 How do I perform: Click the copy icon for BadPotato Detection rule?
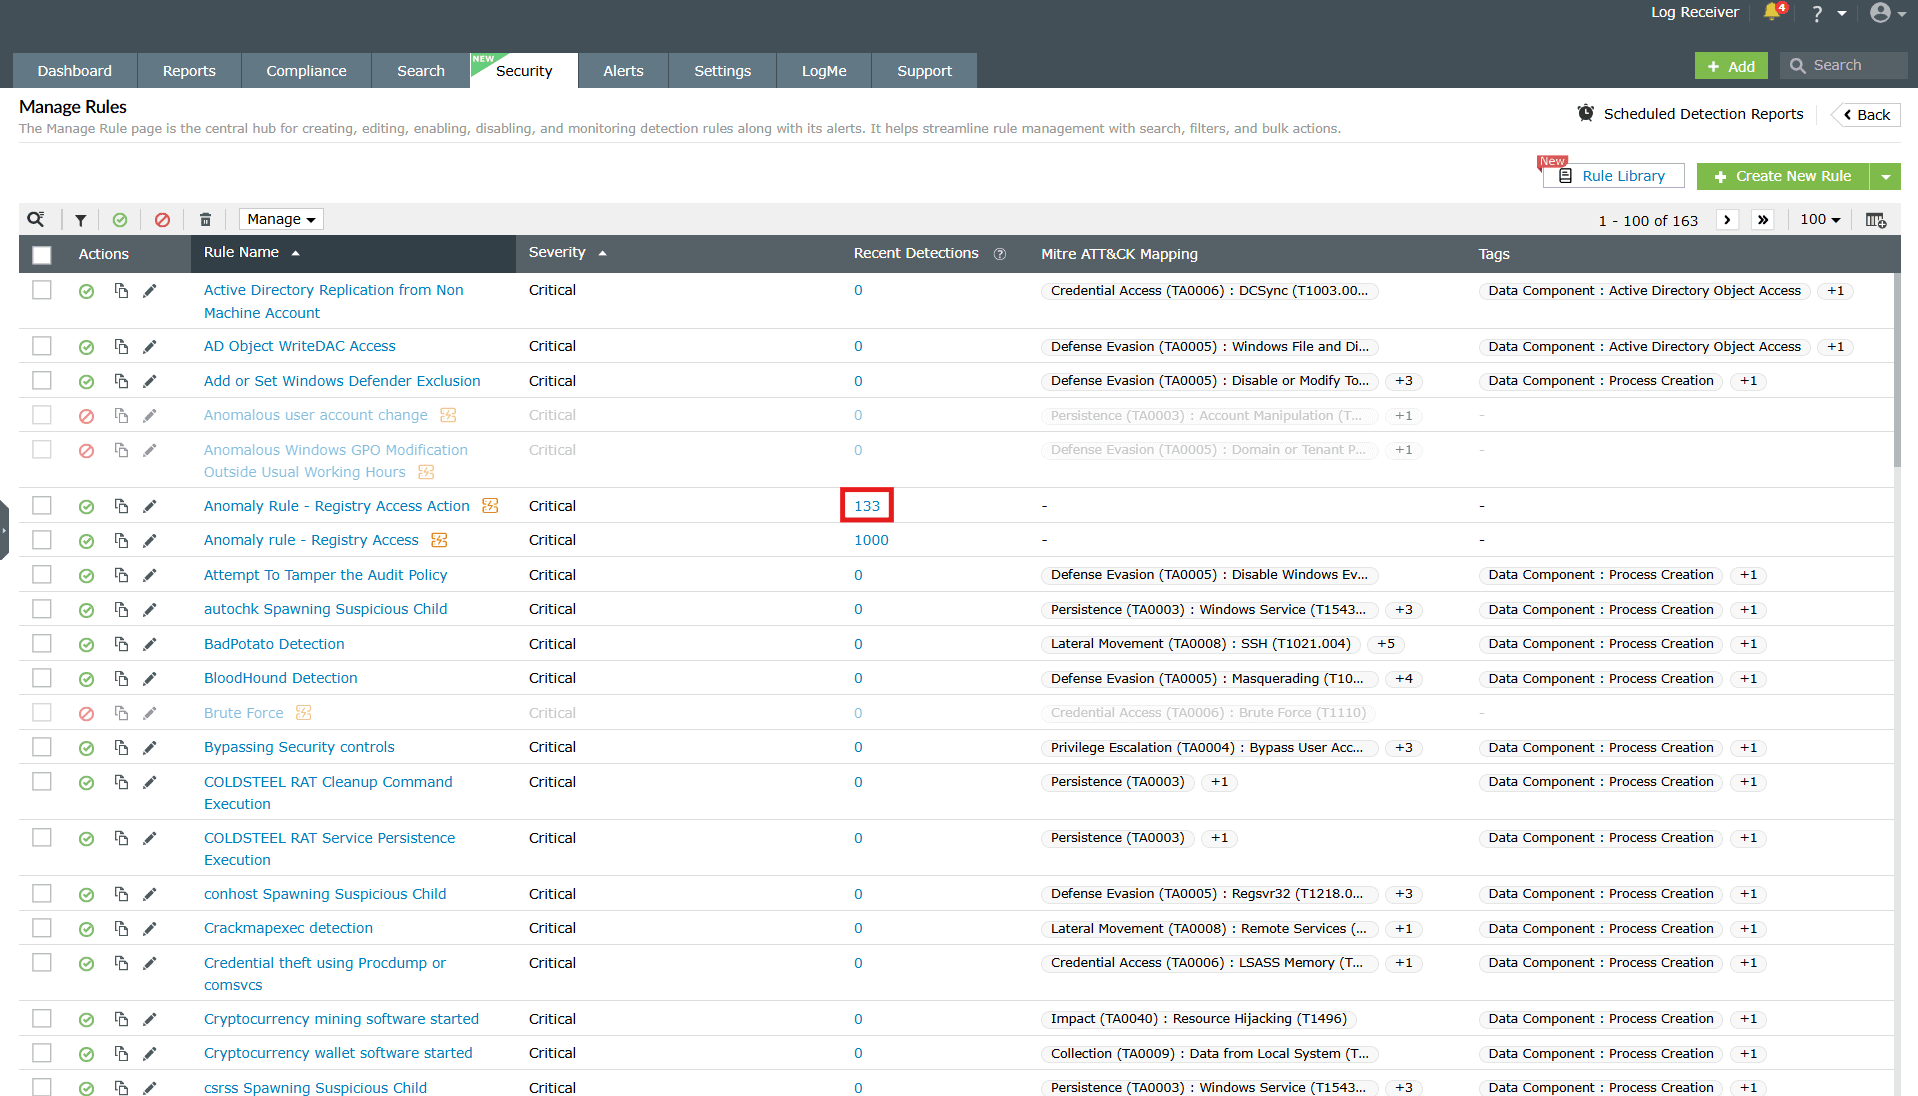pyautogui.click(x=121, y=644)
